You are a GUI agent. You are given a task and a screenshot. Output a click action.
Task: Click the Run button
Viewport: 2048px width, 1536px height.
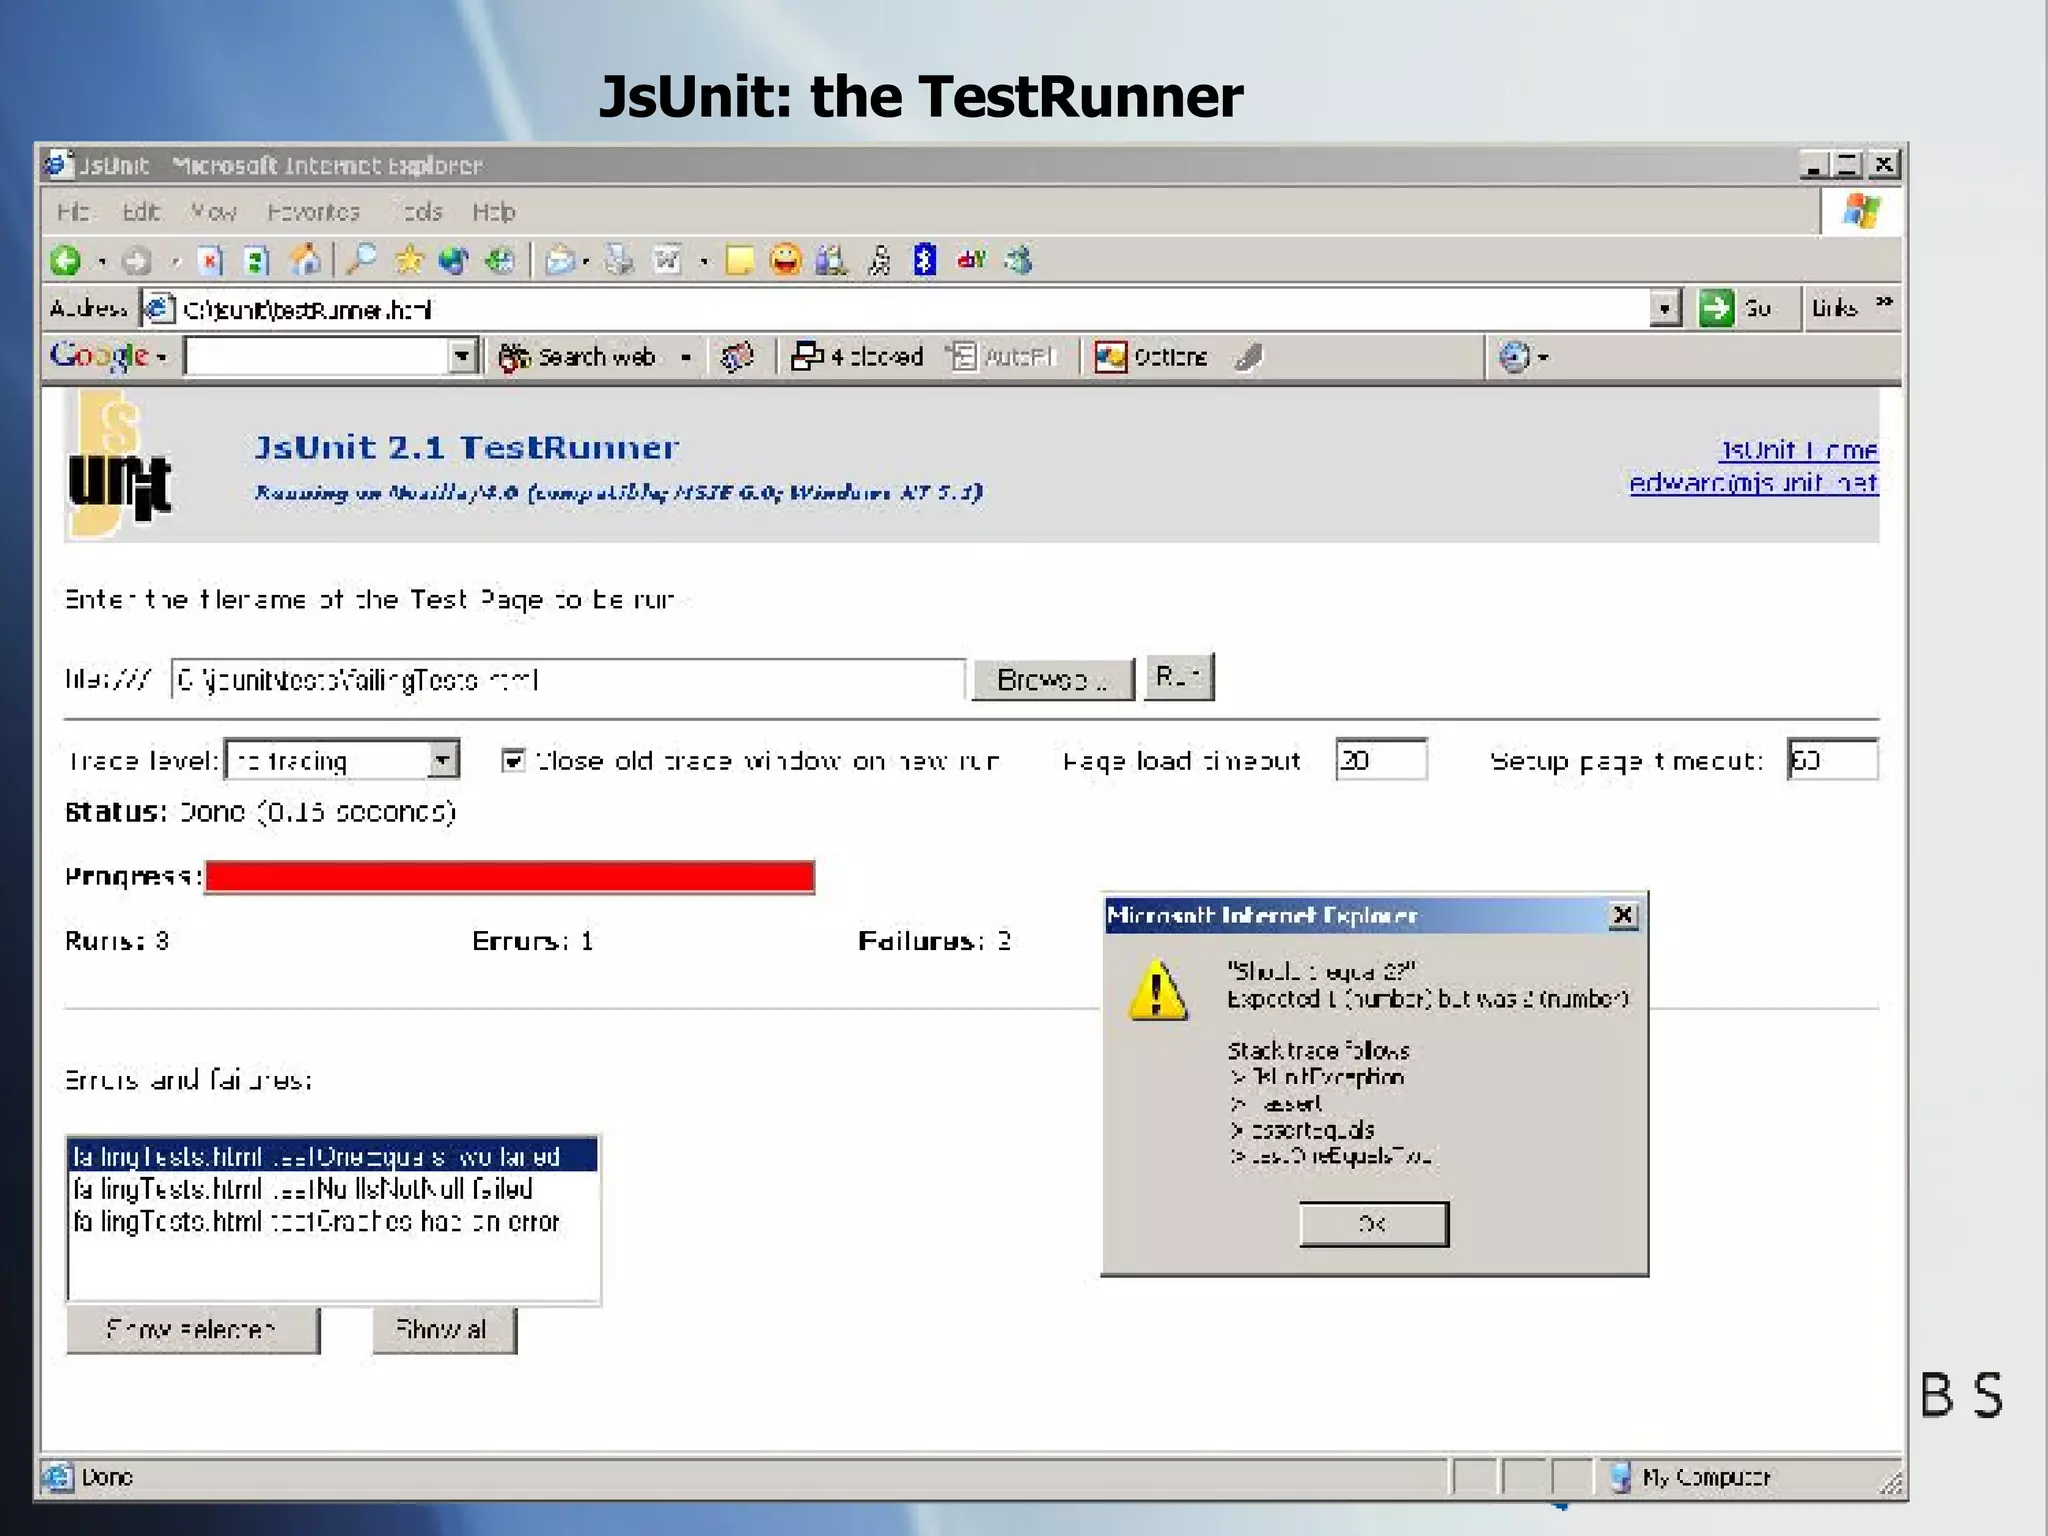(1179, 677)
